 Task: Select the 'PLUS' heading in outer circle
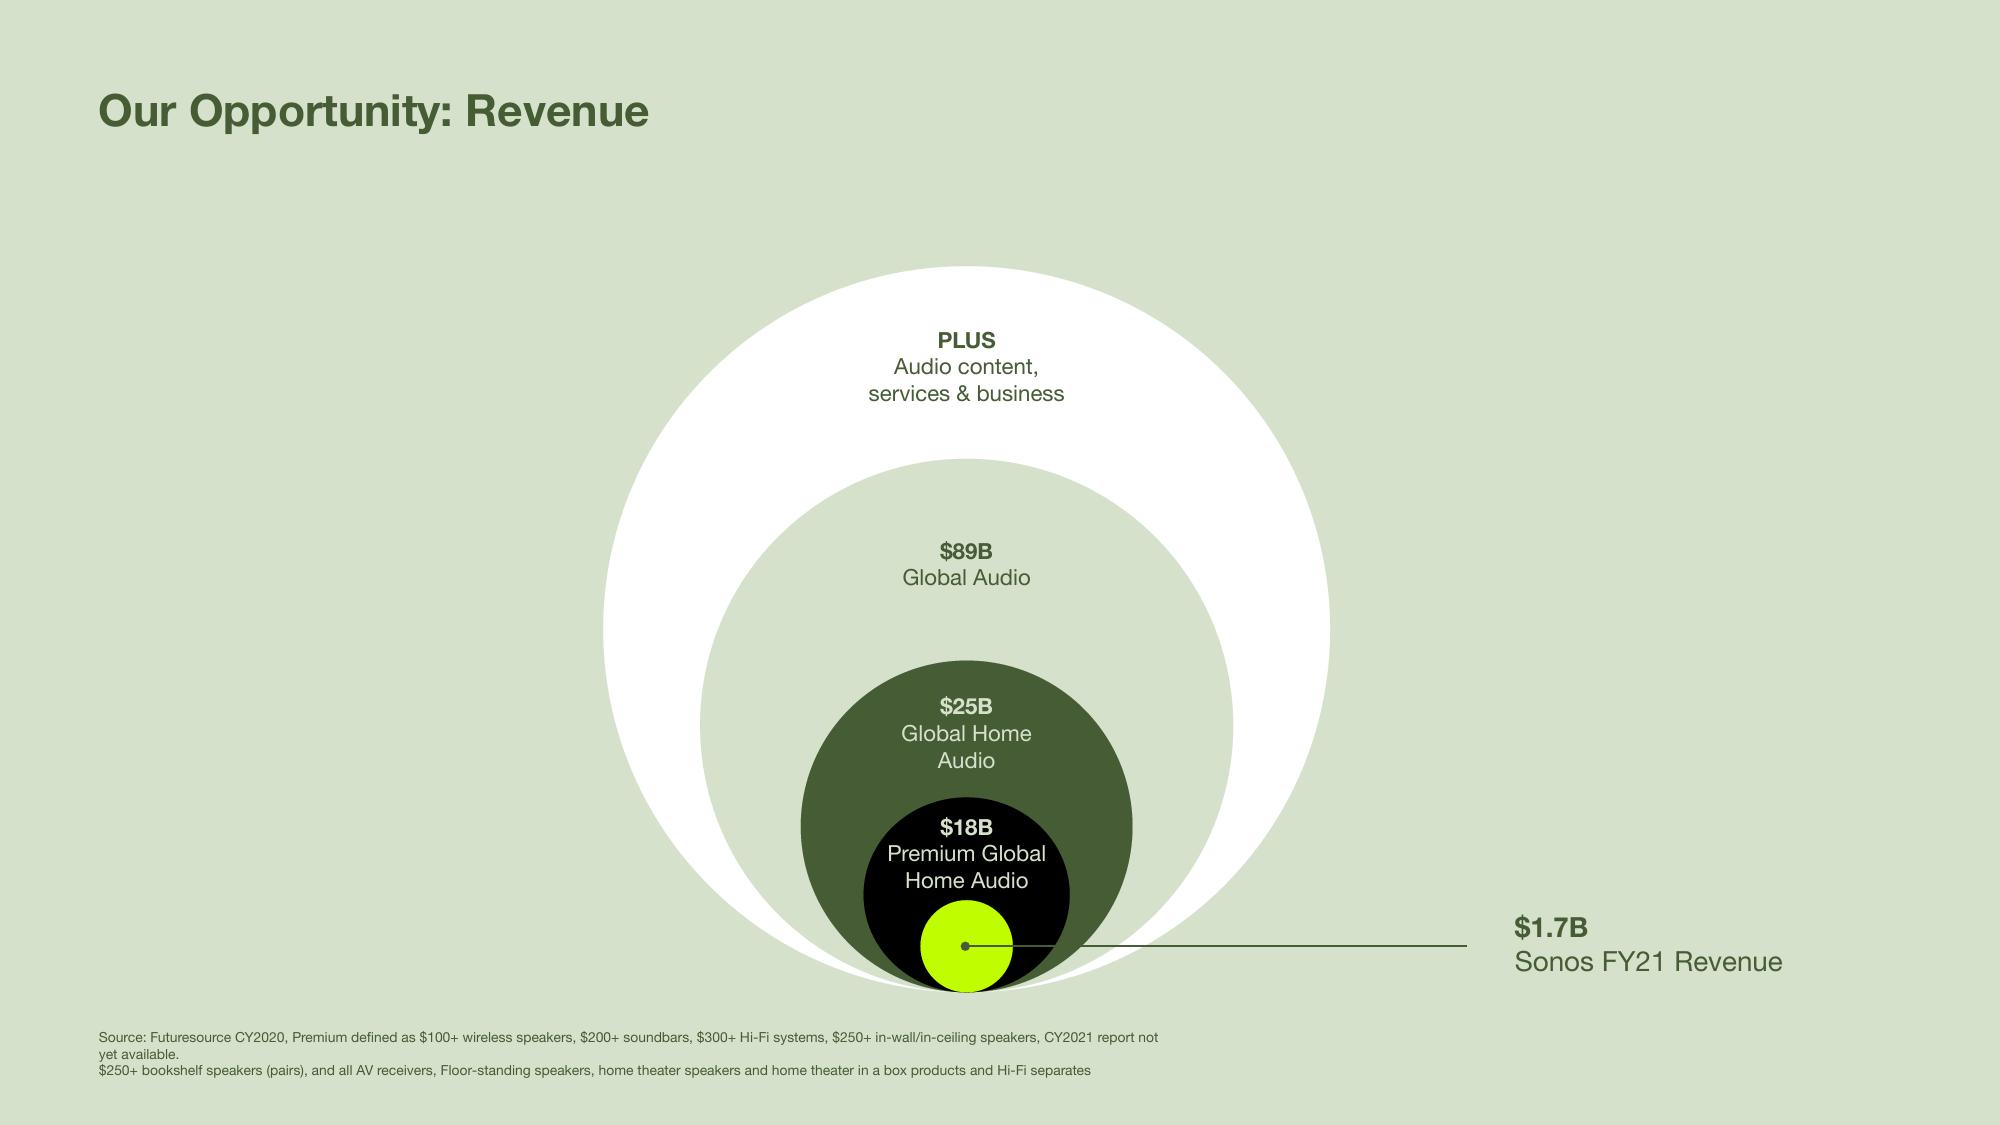[x=966, y=340]
